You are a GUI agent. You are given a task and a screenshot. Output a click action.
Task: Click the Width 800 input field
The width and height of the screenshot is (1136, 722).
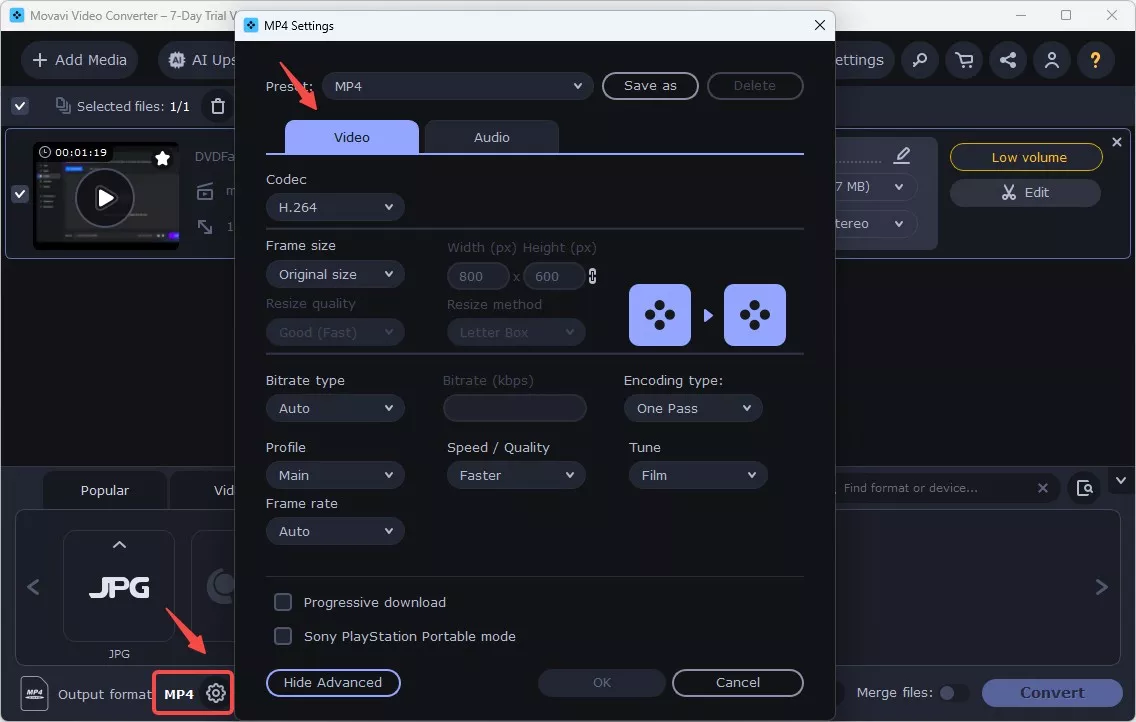(477, 276)
